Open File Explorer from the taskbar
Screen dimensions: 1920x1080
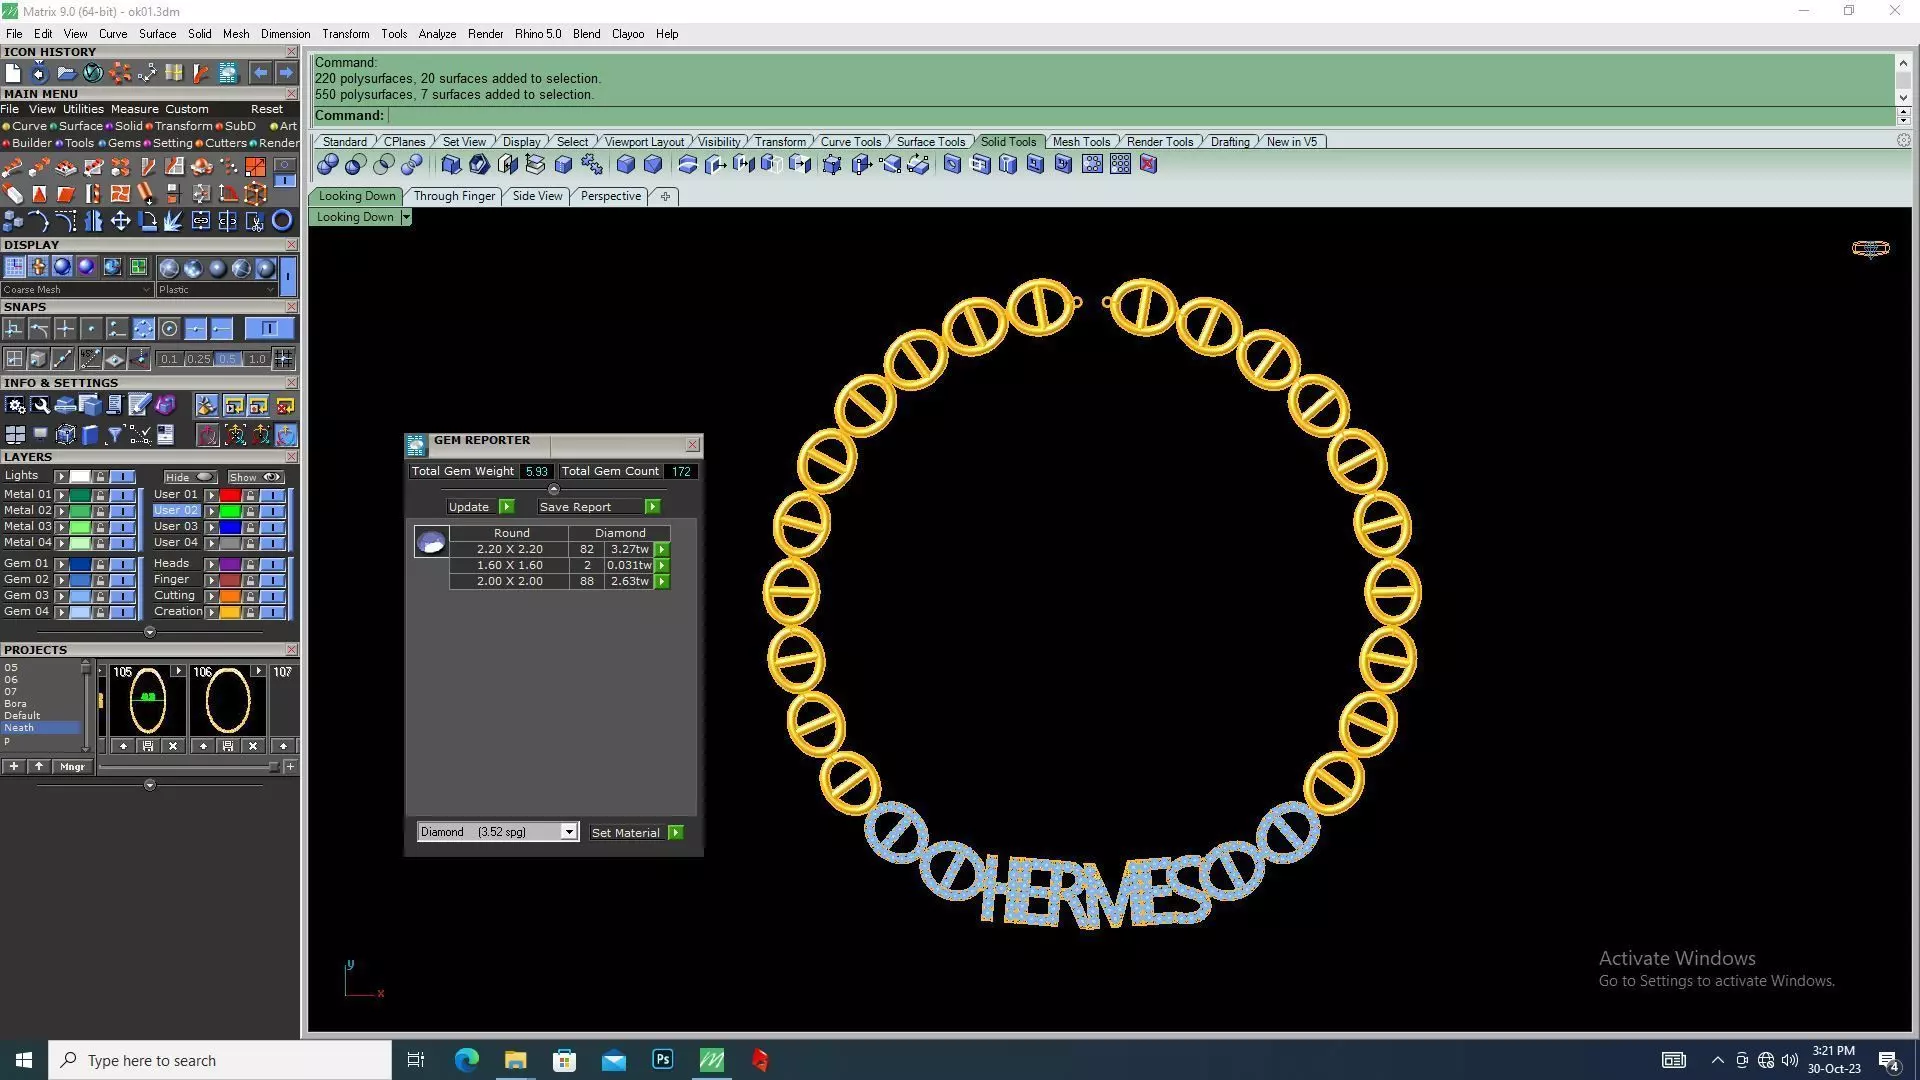tap(515, 1060)
